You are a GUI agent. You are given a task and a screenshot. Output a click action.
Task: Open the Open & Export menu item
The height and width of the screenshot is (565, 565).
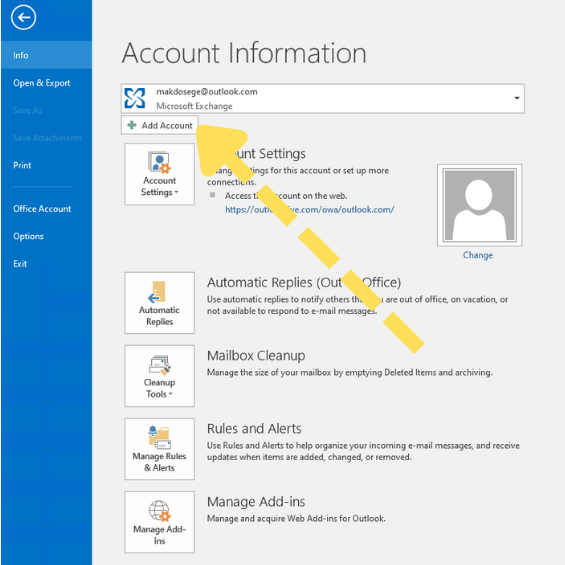(46, 83)
